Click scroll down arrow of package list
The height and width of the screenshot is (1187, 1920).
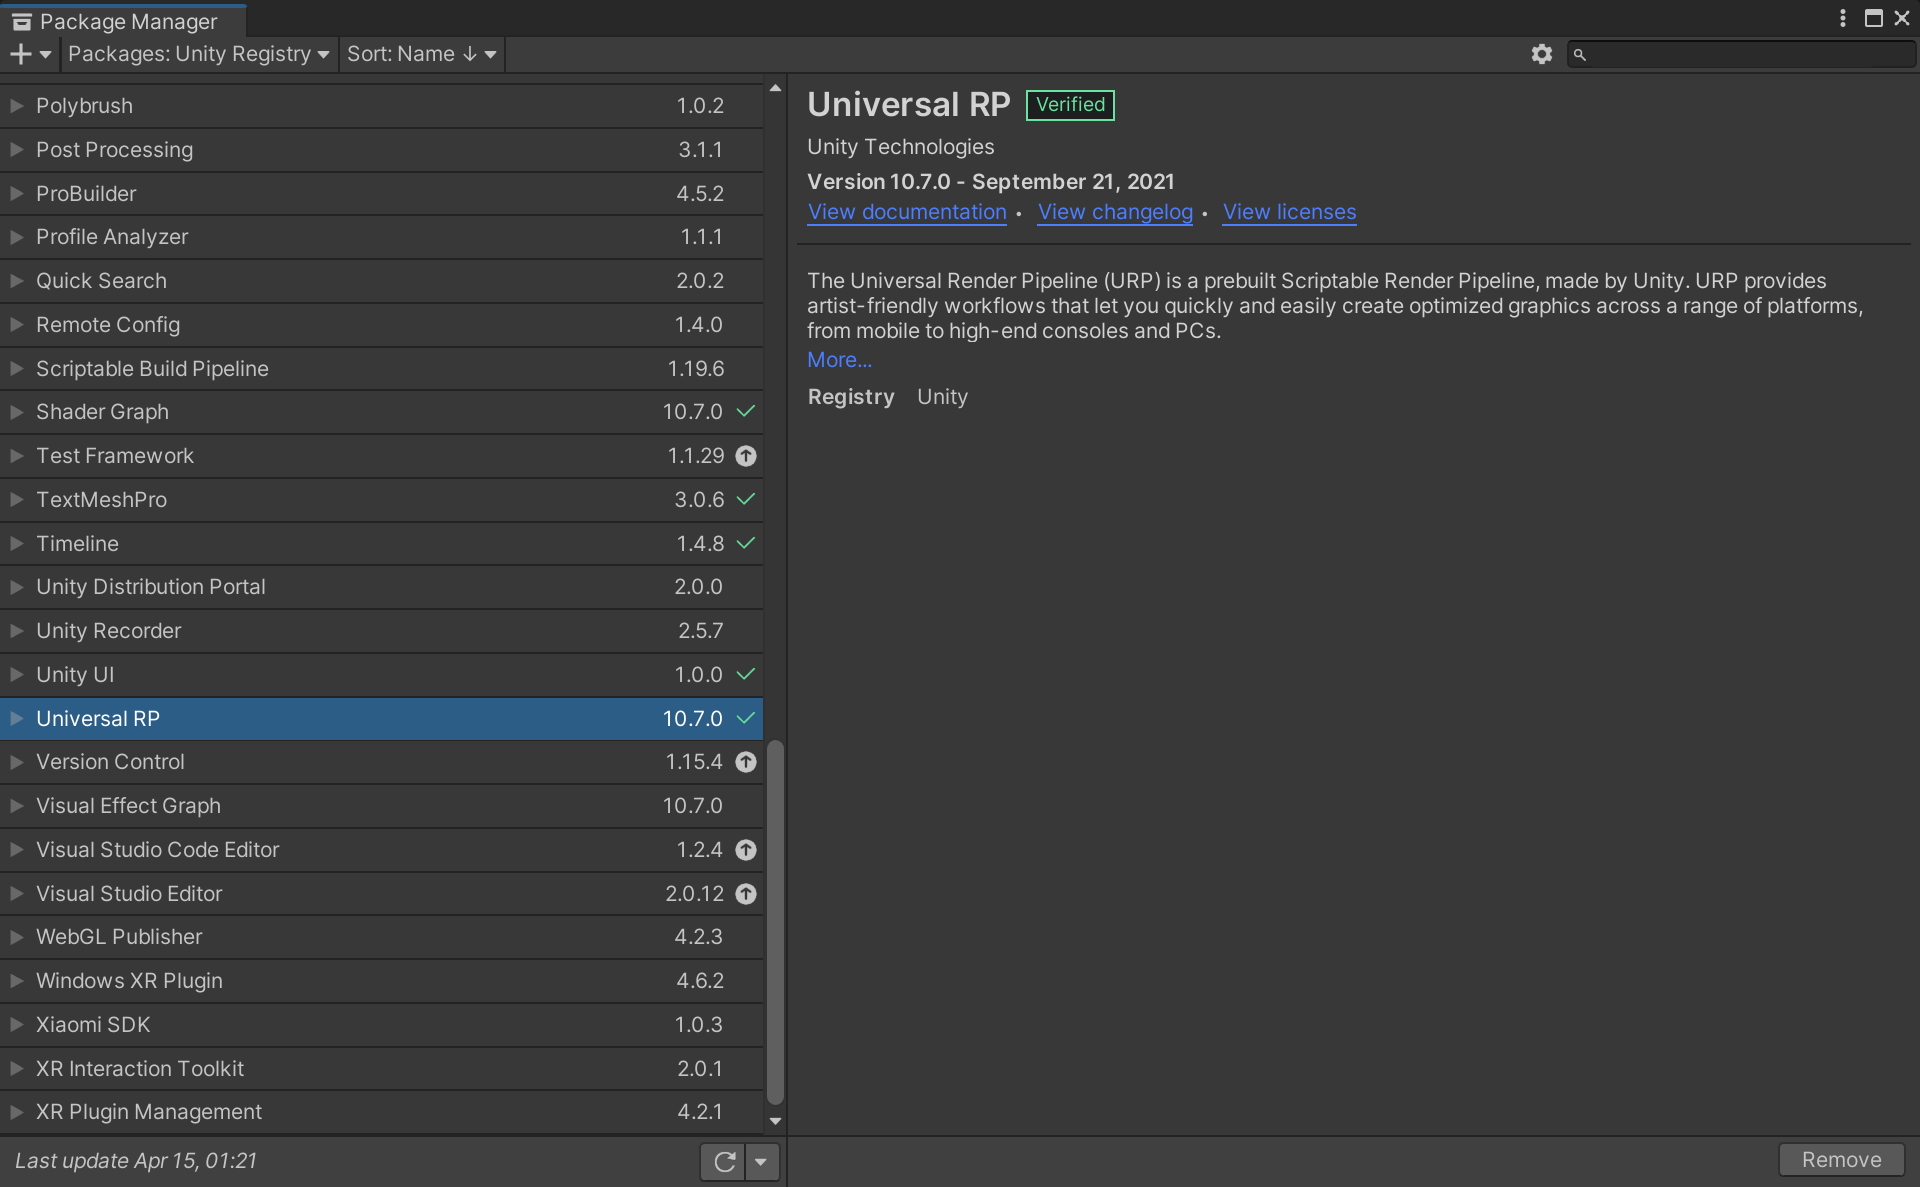[775, 1121]
